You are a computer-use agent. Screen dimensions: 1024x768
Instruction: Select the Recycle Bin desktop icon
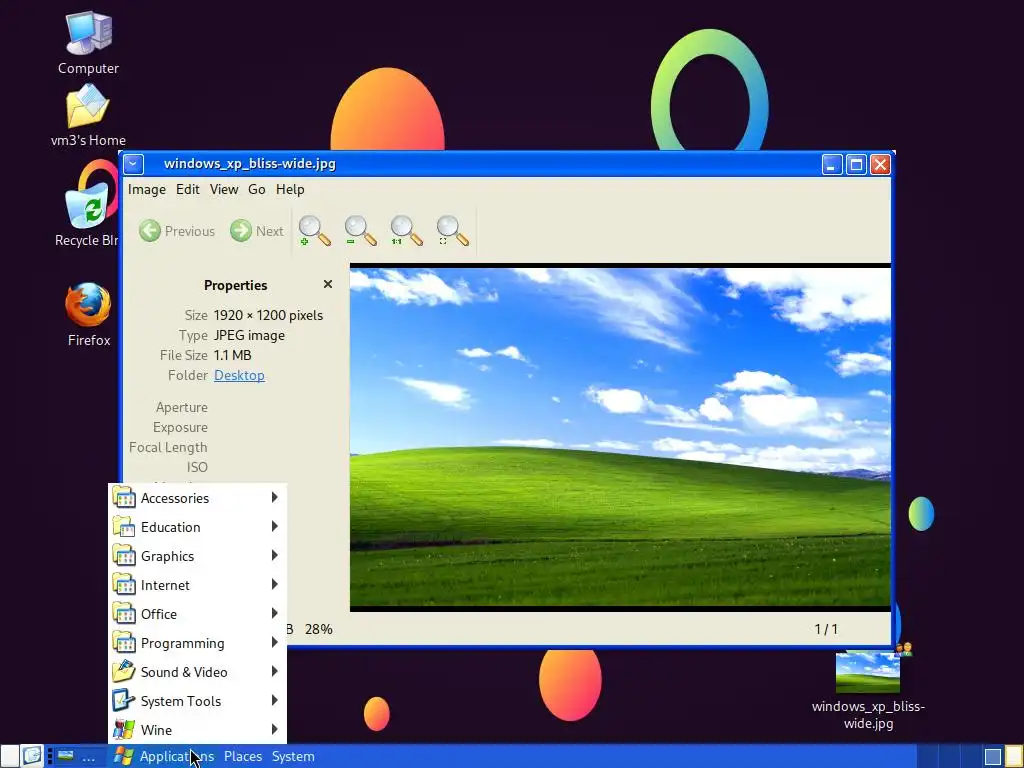click(x=88, y=204)
